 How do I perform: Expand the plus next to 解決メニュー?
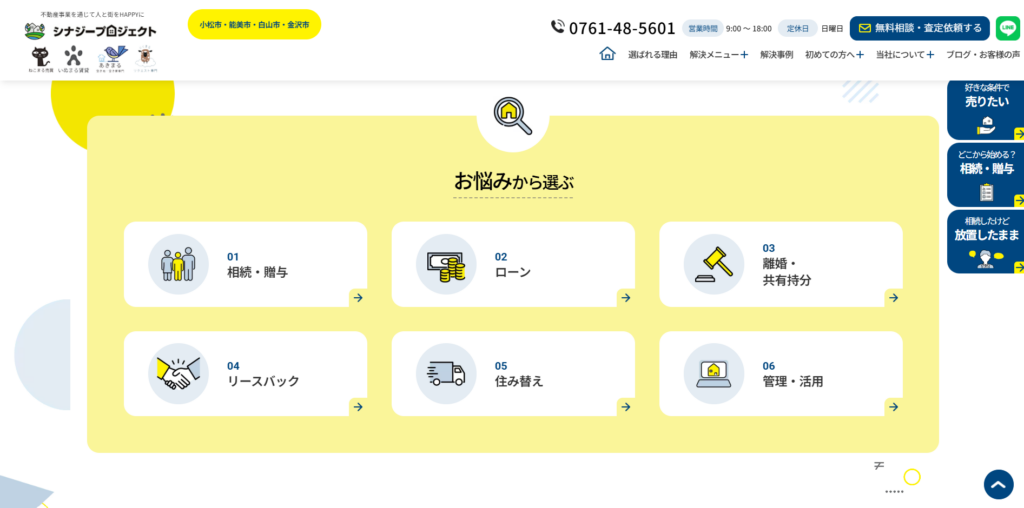[x=744, y=55]
